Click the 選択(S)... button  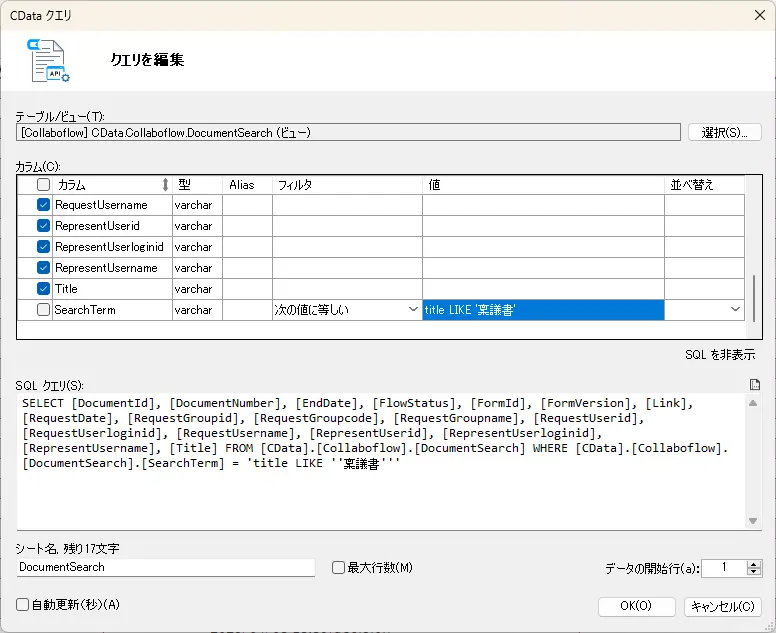click(725, 133)
